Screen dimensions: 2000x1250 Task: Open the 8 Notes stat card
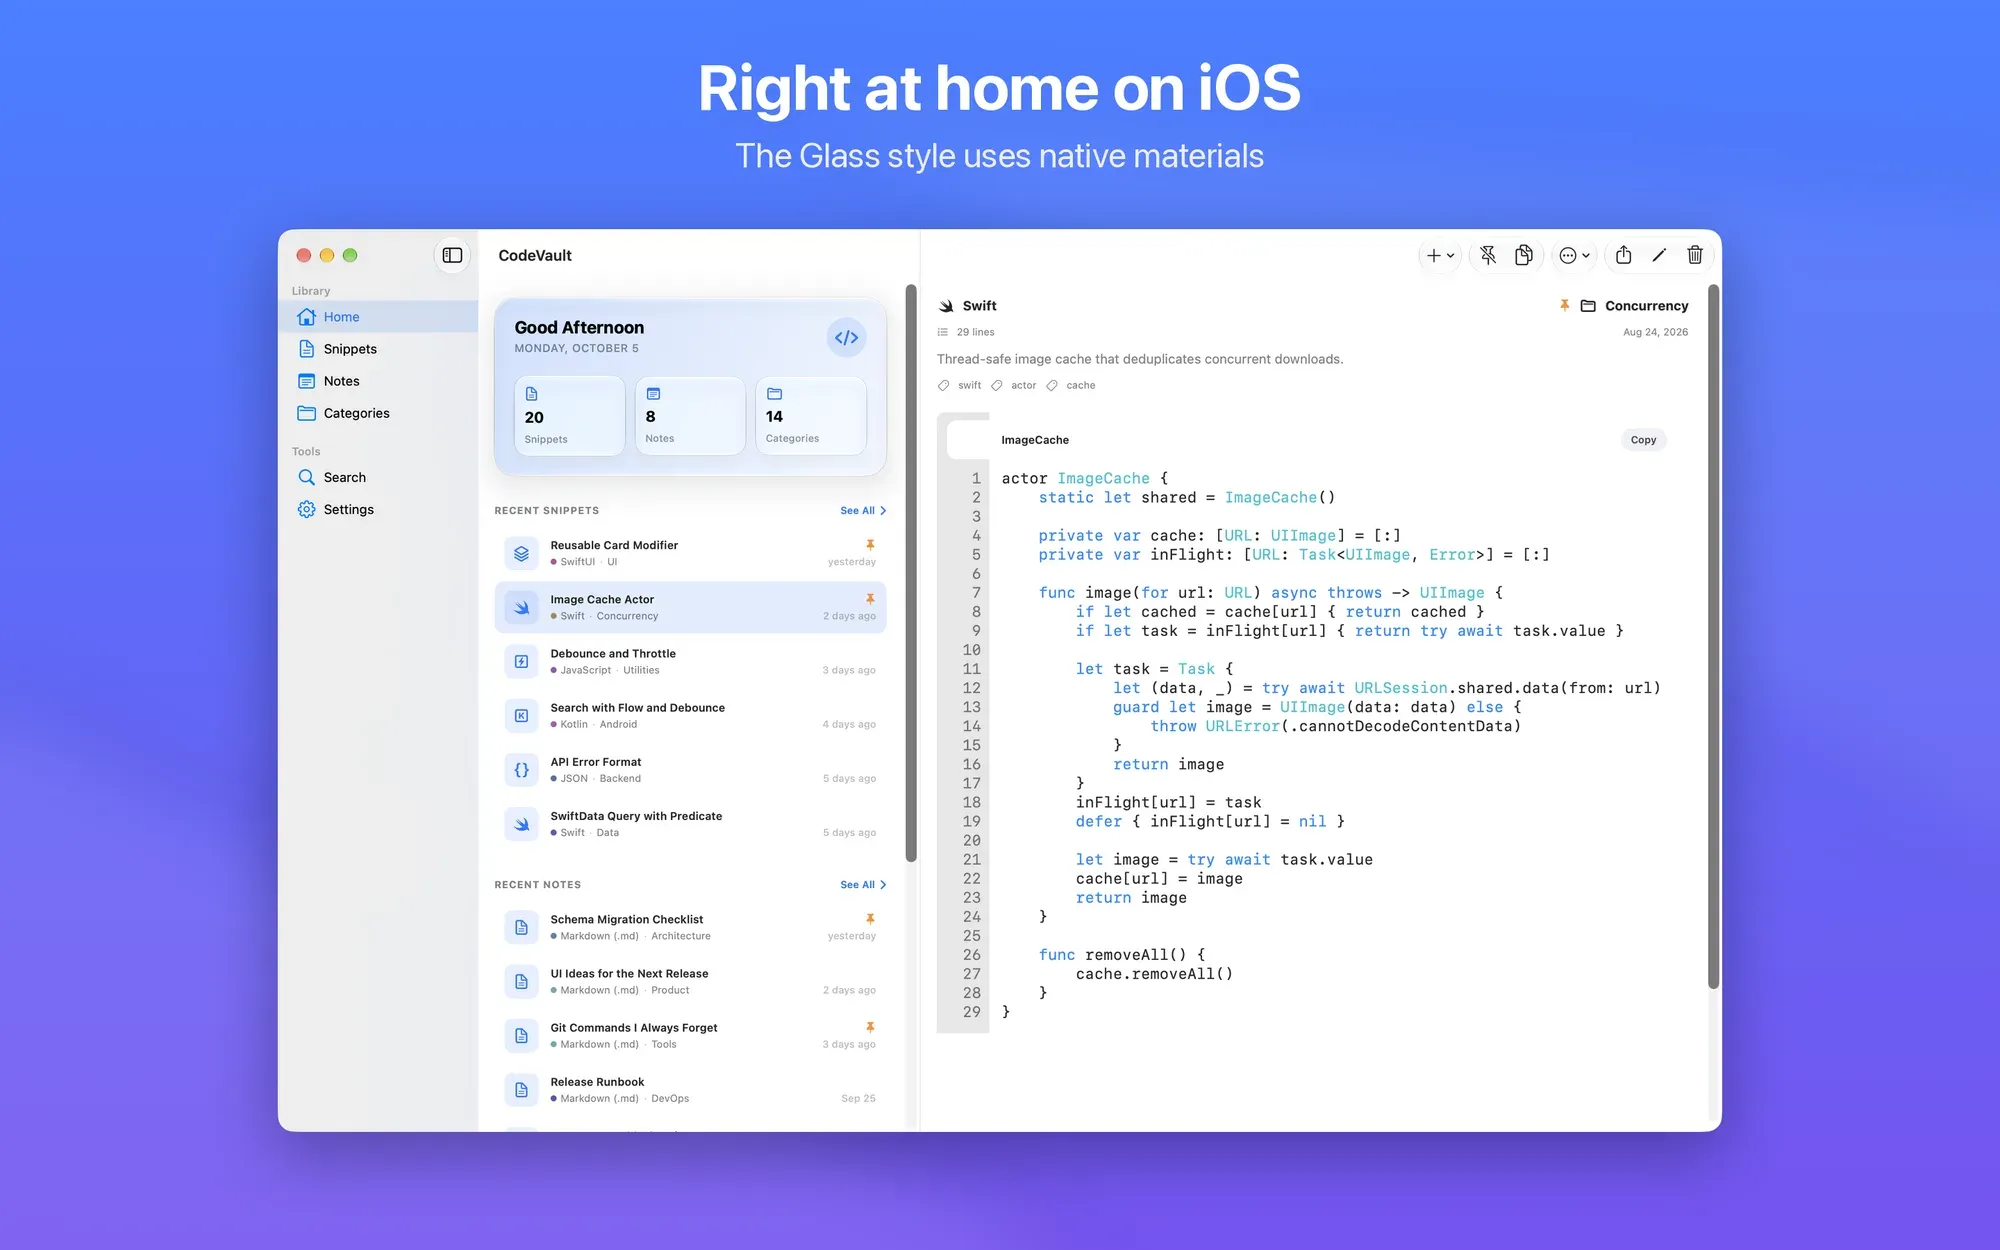(x=690, y=416)
